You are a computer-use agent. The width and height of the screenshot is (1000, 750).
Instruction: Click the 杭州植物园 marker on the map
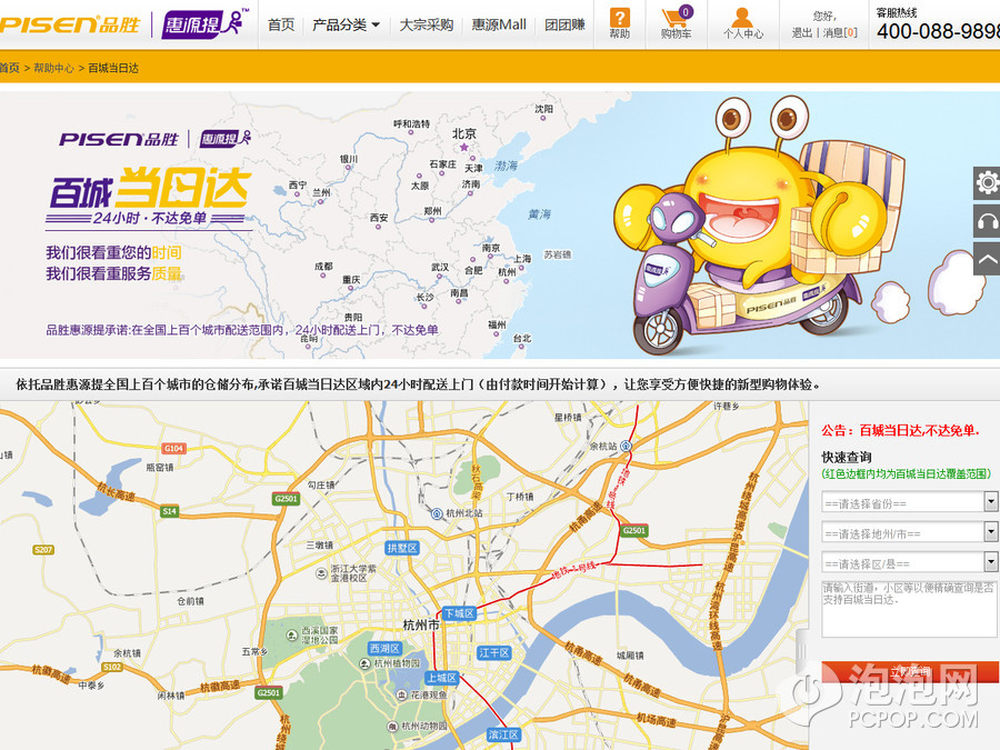[x=365, y=664]
